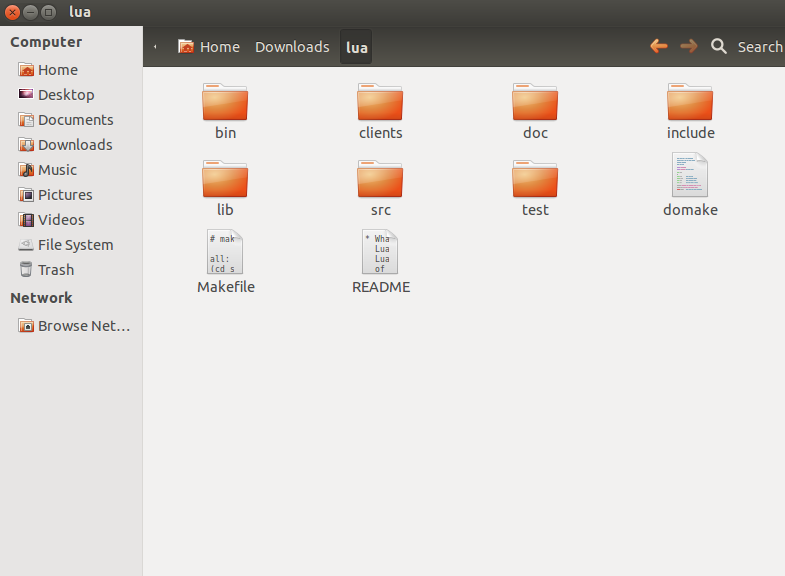The width and height of the screenshot is (785, 576).
Task: Open Documents in the sidebar
Action: click(71, 120)
